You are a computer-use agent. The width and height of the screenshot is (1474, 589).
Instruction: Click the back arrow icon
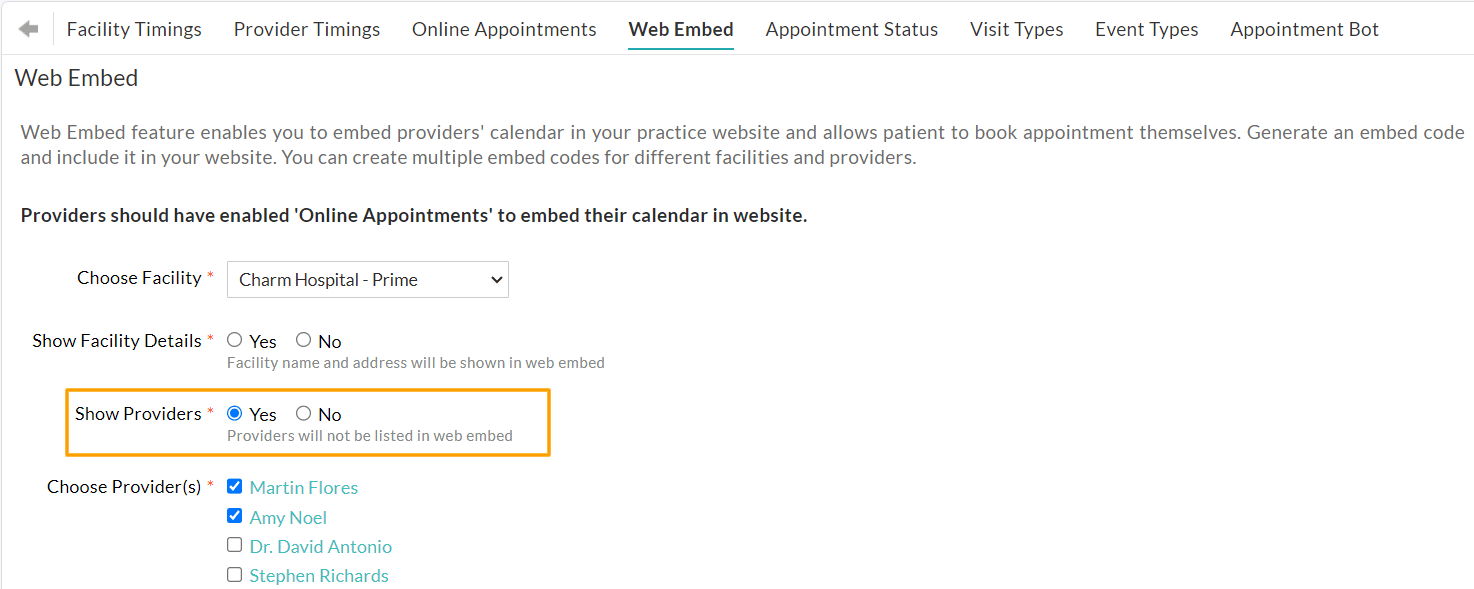pyautogui.click(x=29, y=30)
